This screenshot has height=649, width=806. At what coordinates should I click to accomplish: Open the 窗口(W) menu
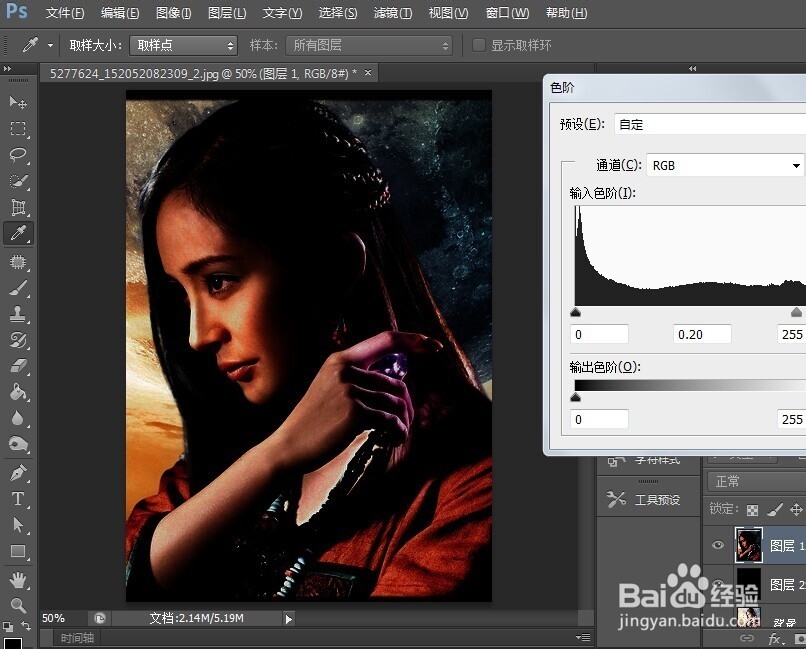[507, 13]
